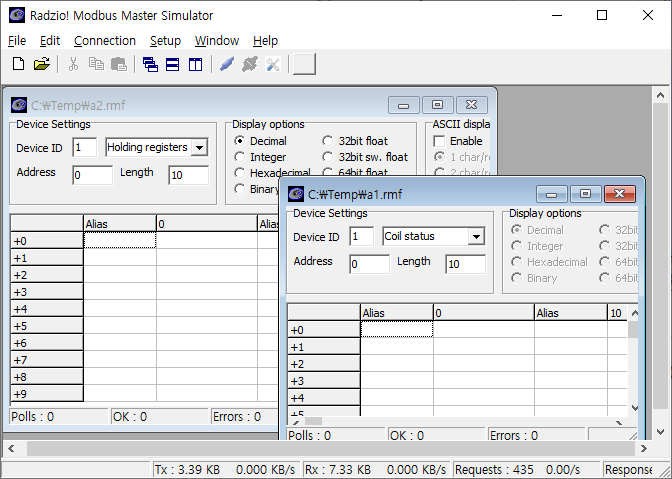Click Length field in a1.rmf
Screen dimensions: 672x479
[465, 264]
